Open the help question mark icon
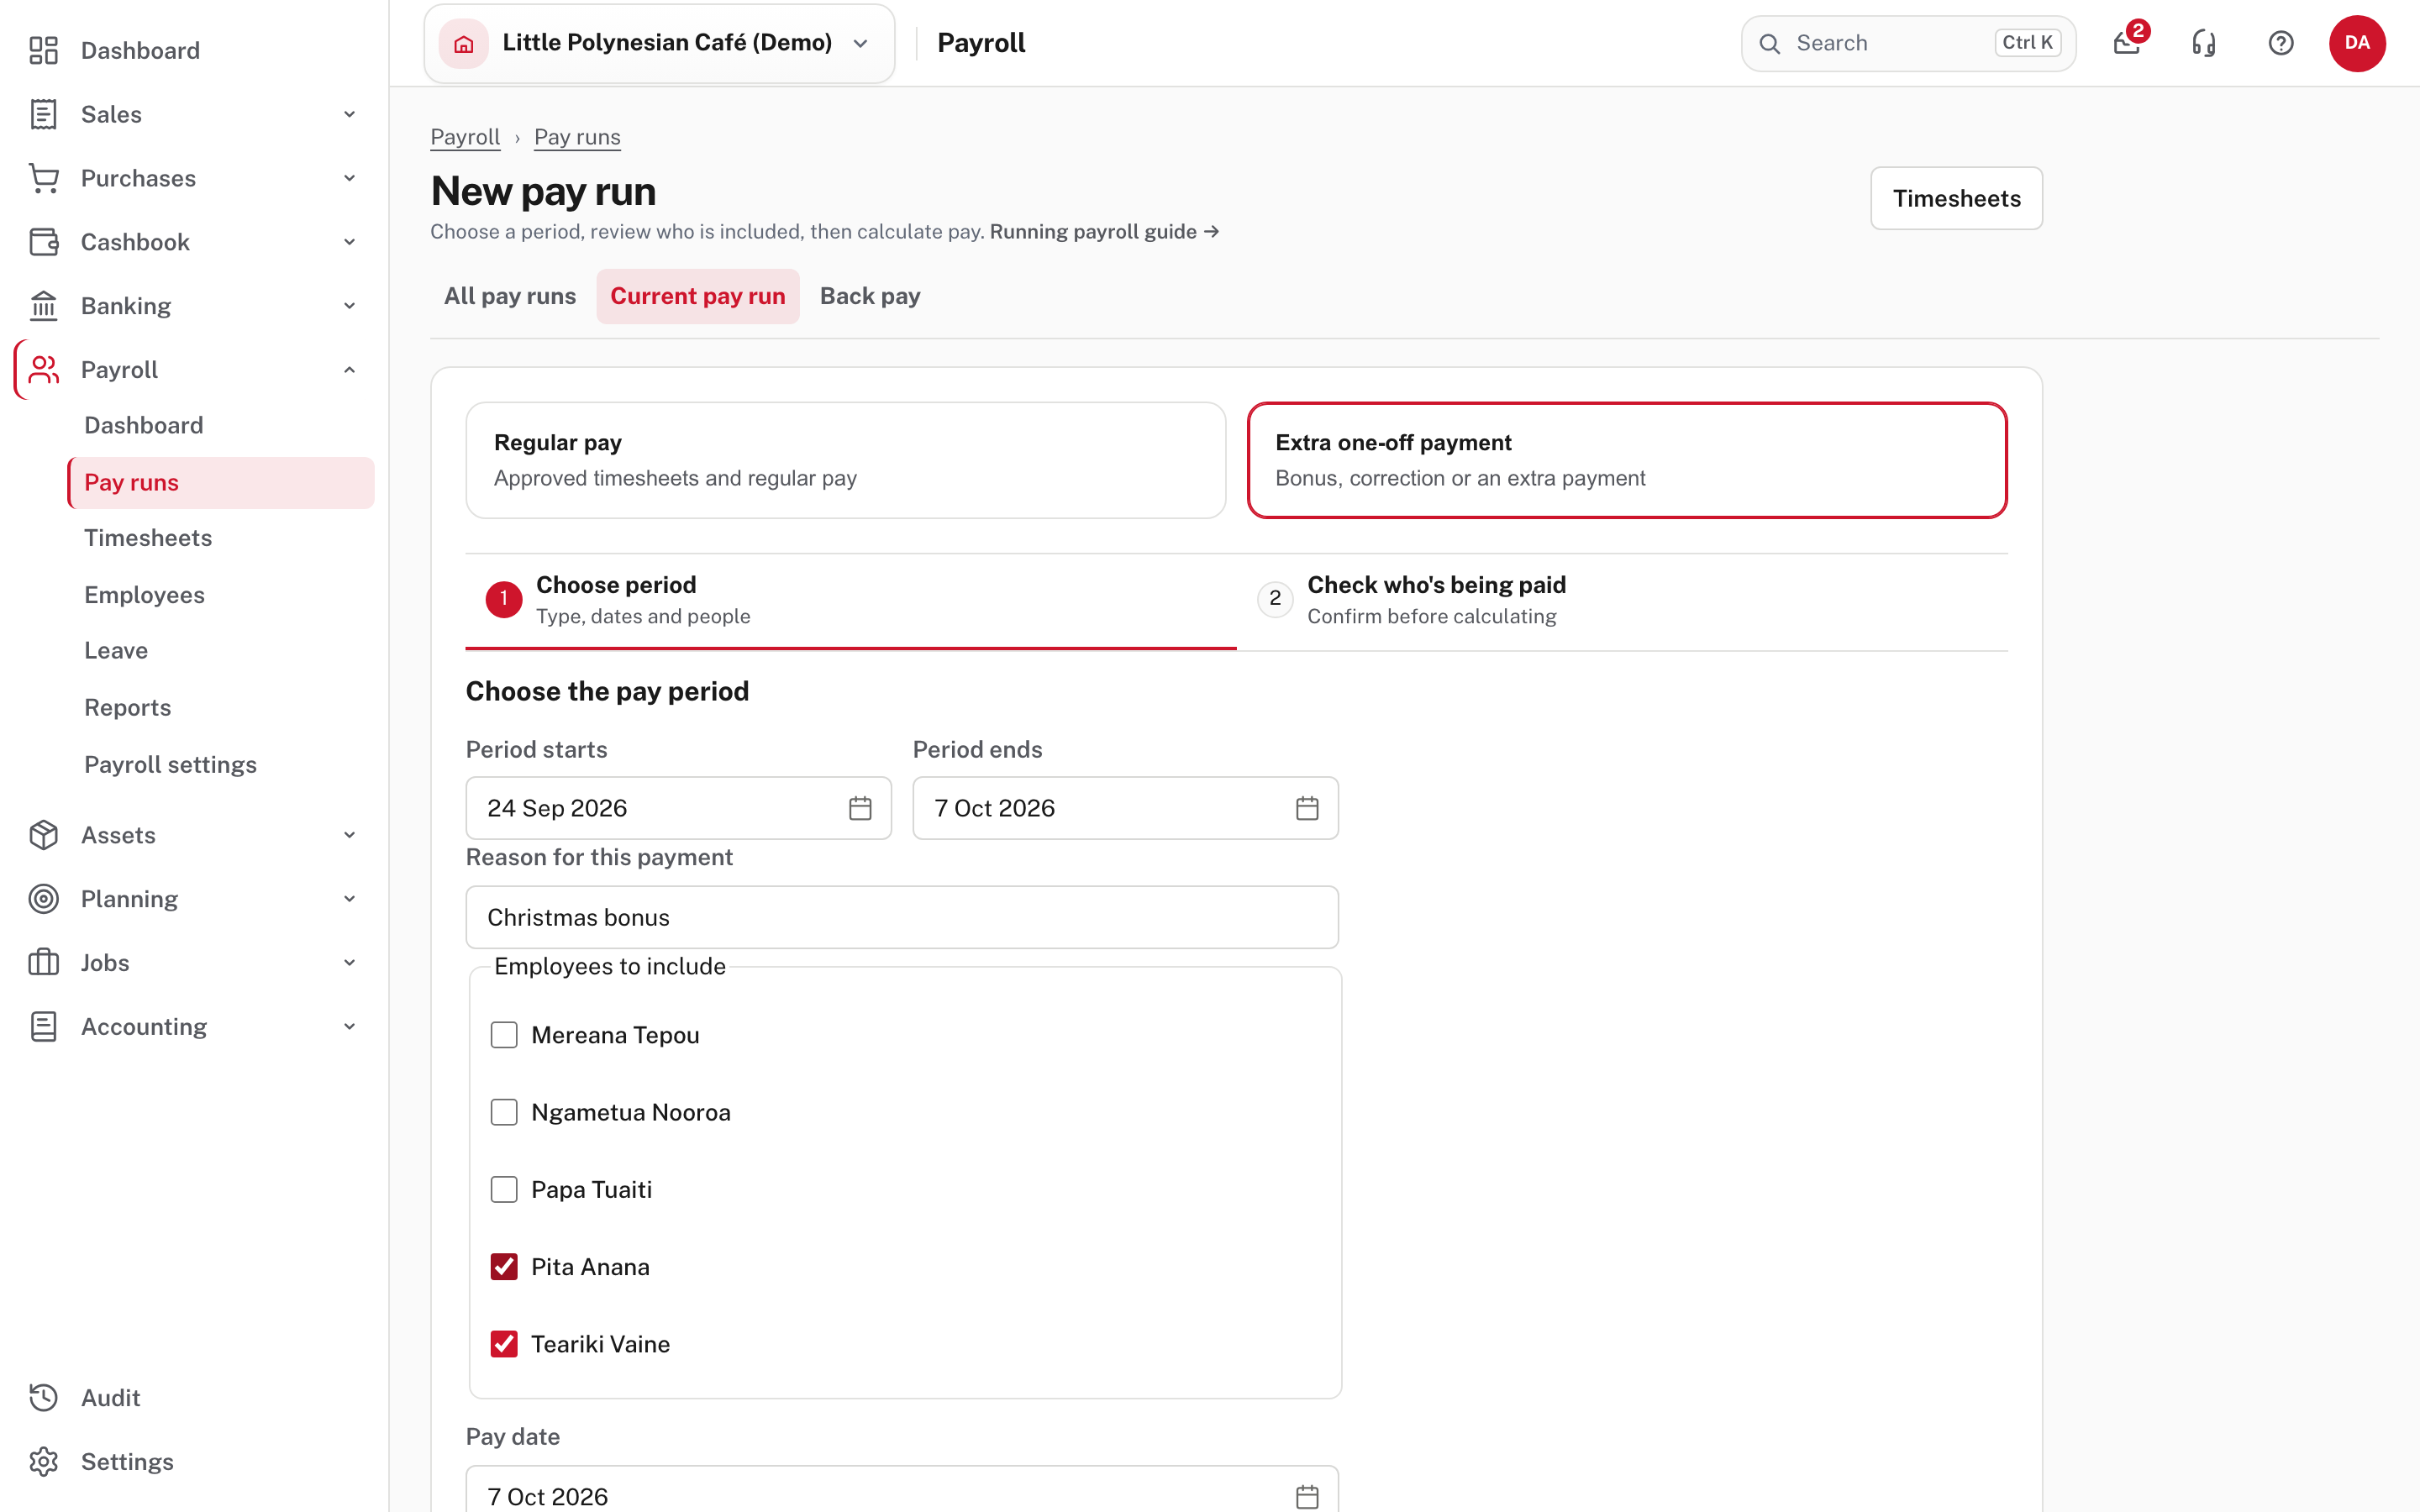The width and height of the screenshot is (2420, 1512). click(x=2281, y=43)
